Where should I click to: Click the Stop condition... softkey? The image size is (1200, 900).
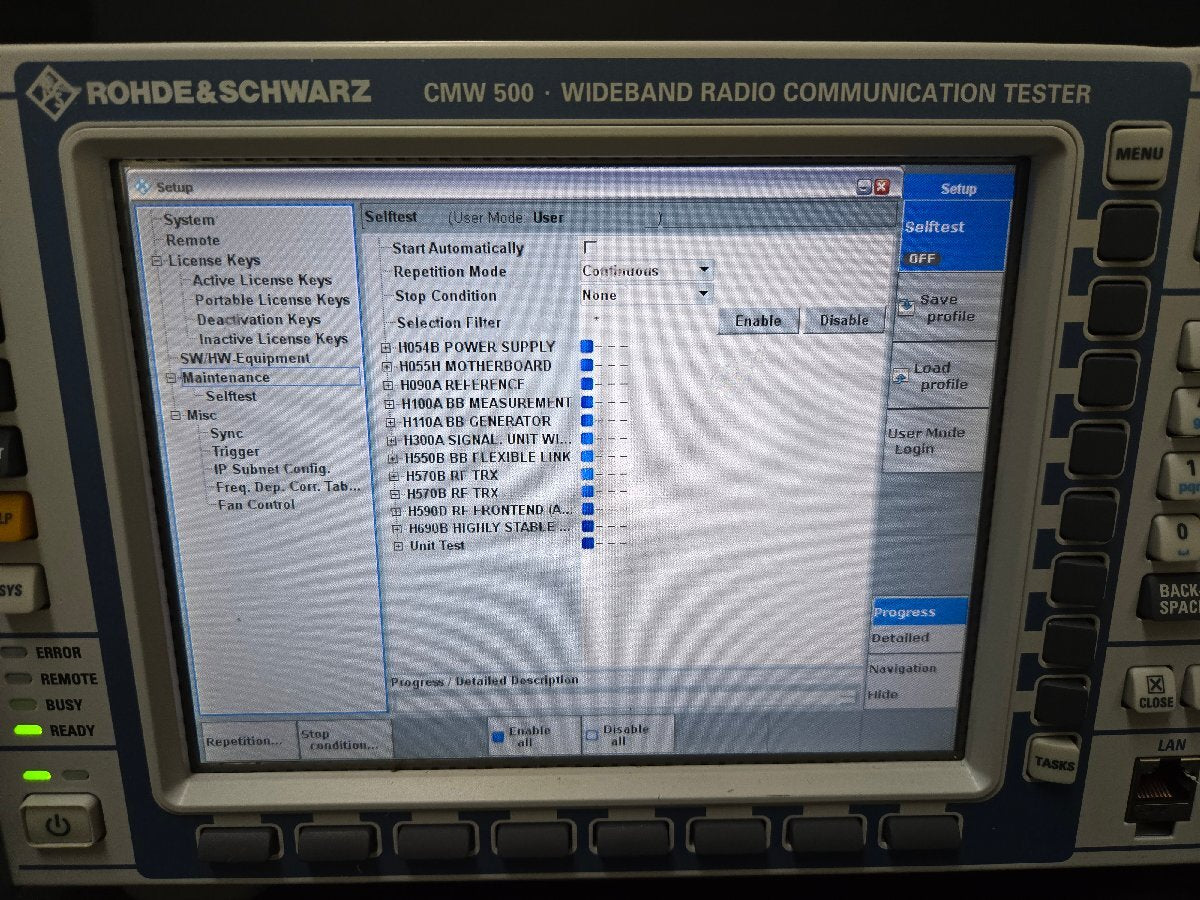(x=344, y=739)
